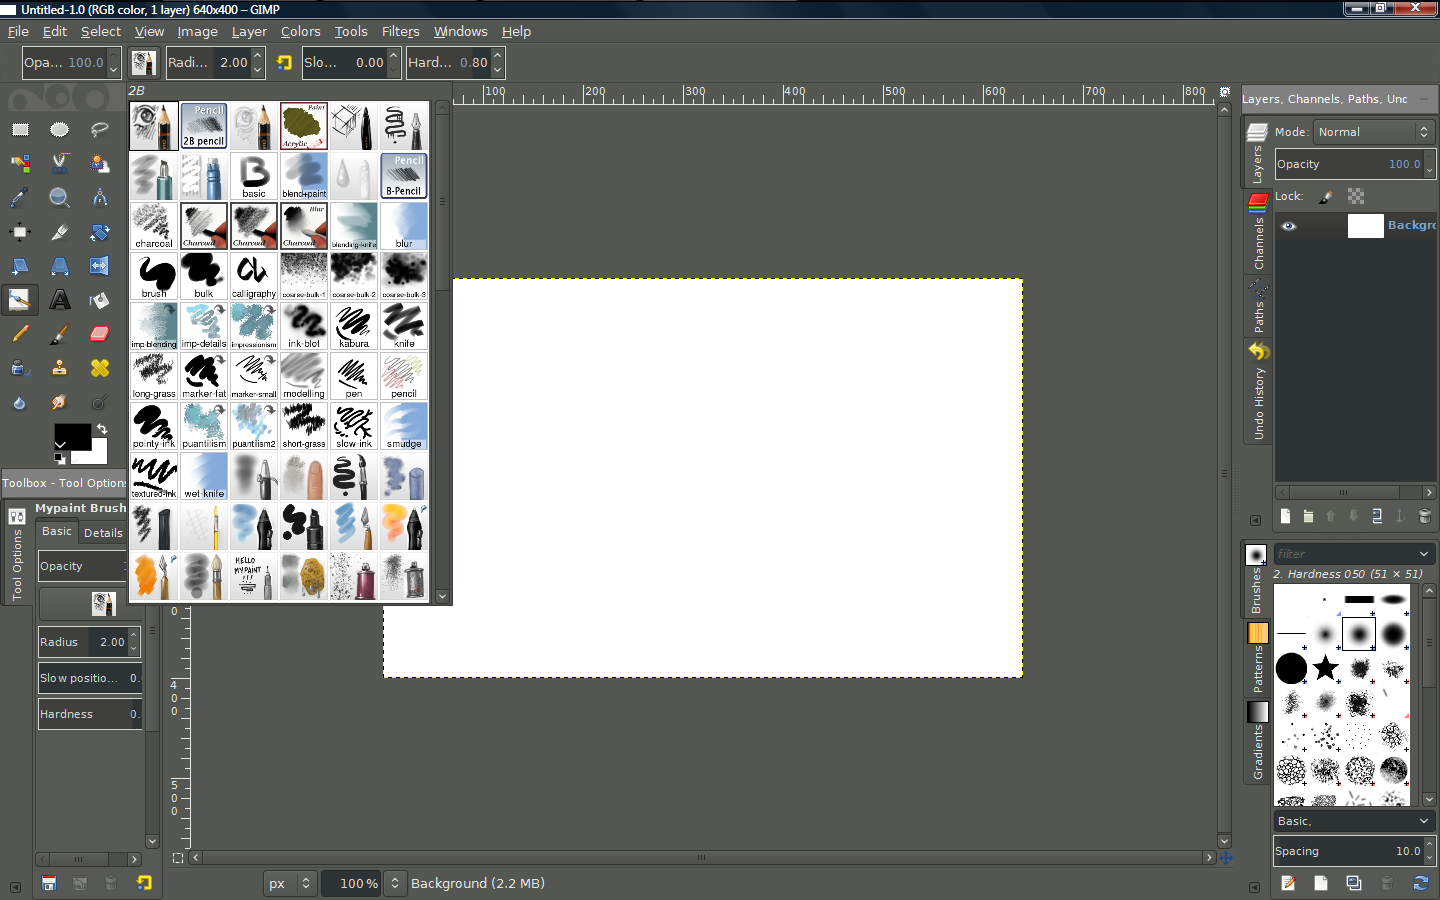Select the Select by Color tool

[20, 164]
